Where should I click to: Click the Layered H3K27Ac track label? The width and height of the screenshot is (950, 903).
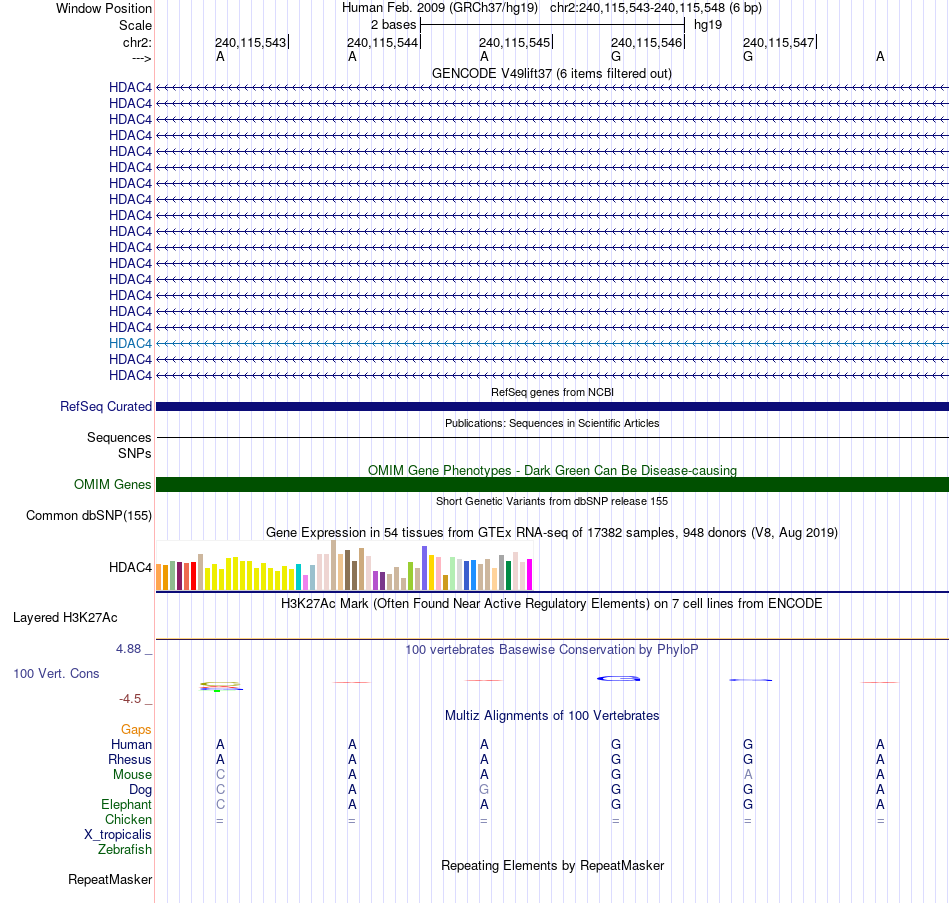(65, 618)
